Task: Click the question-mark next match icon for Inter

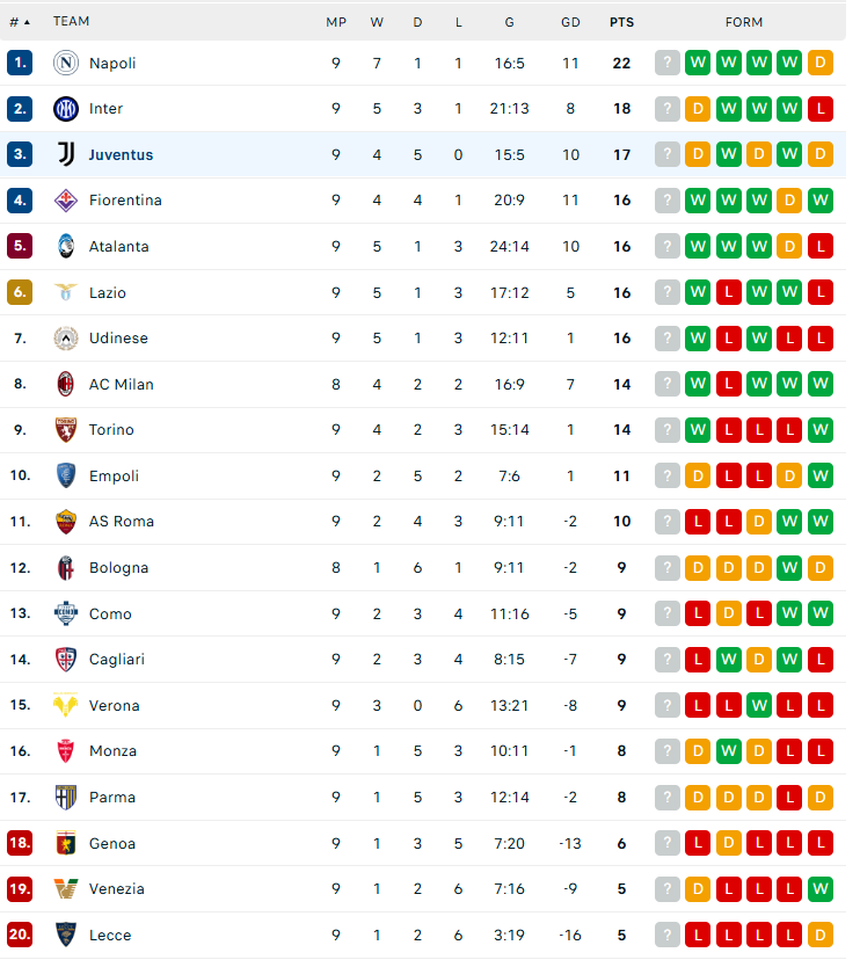Action: [x=667, y=109]
